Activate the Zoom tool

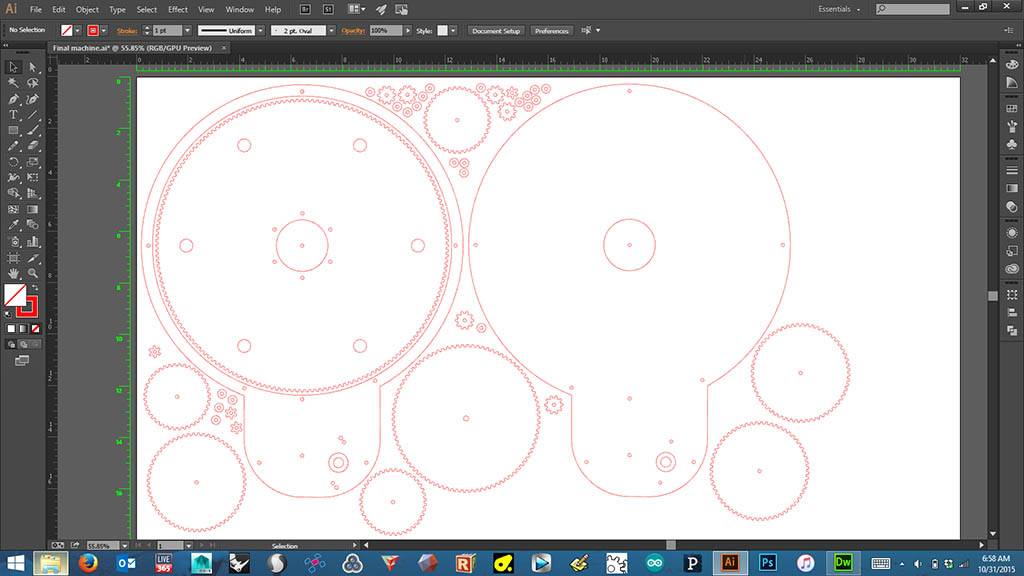point(33,272)
